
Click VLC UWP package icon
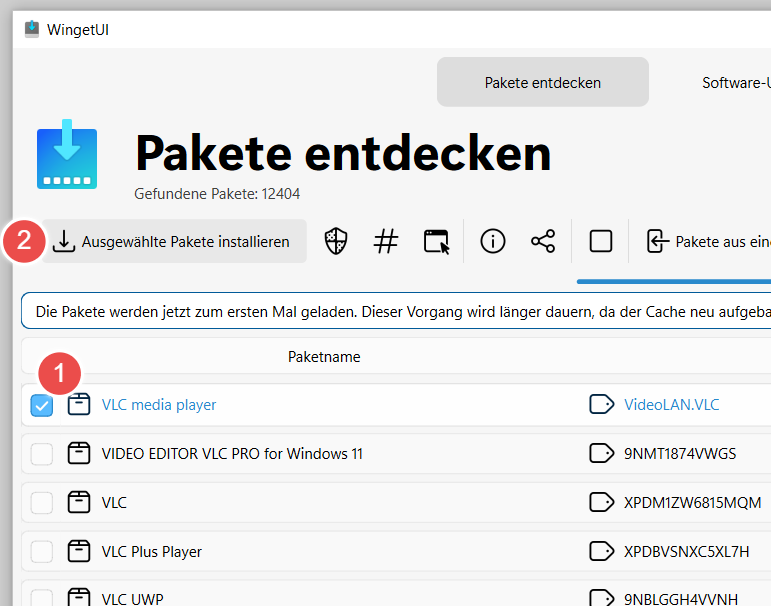(x=79, y=597)
